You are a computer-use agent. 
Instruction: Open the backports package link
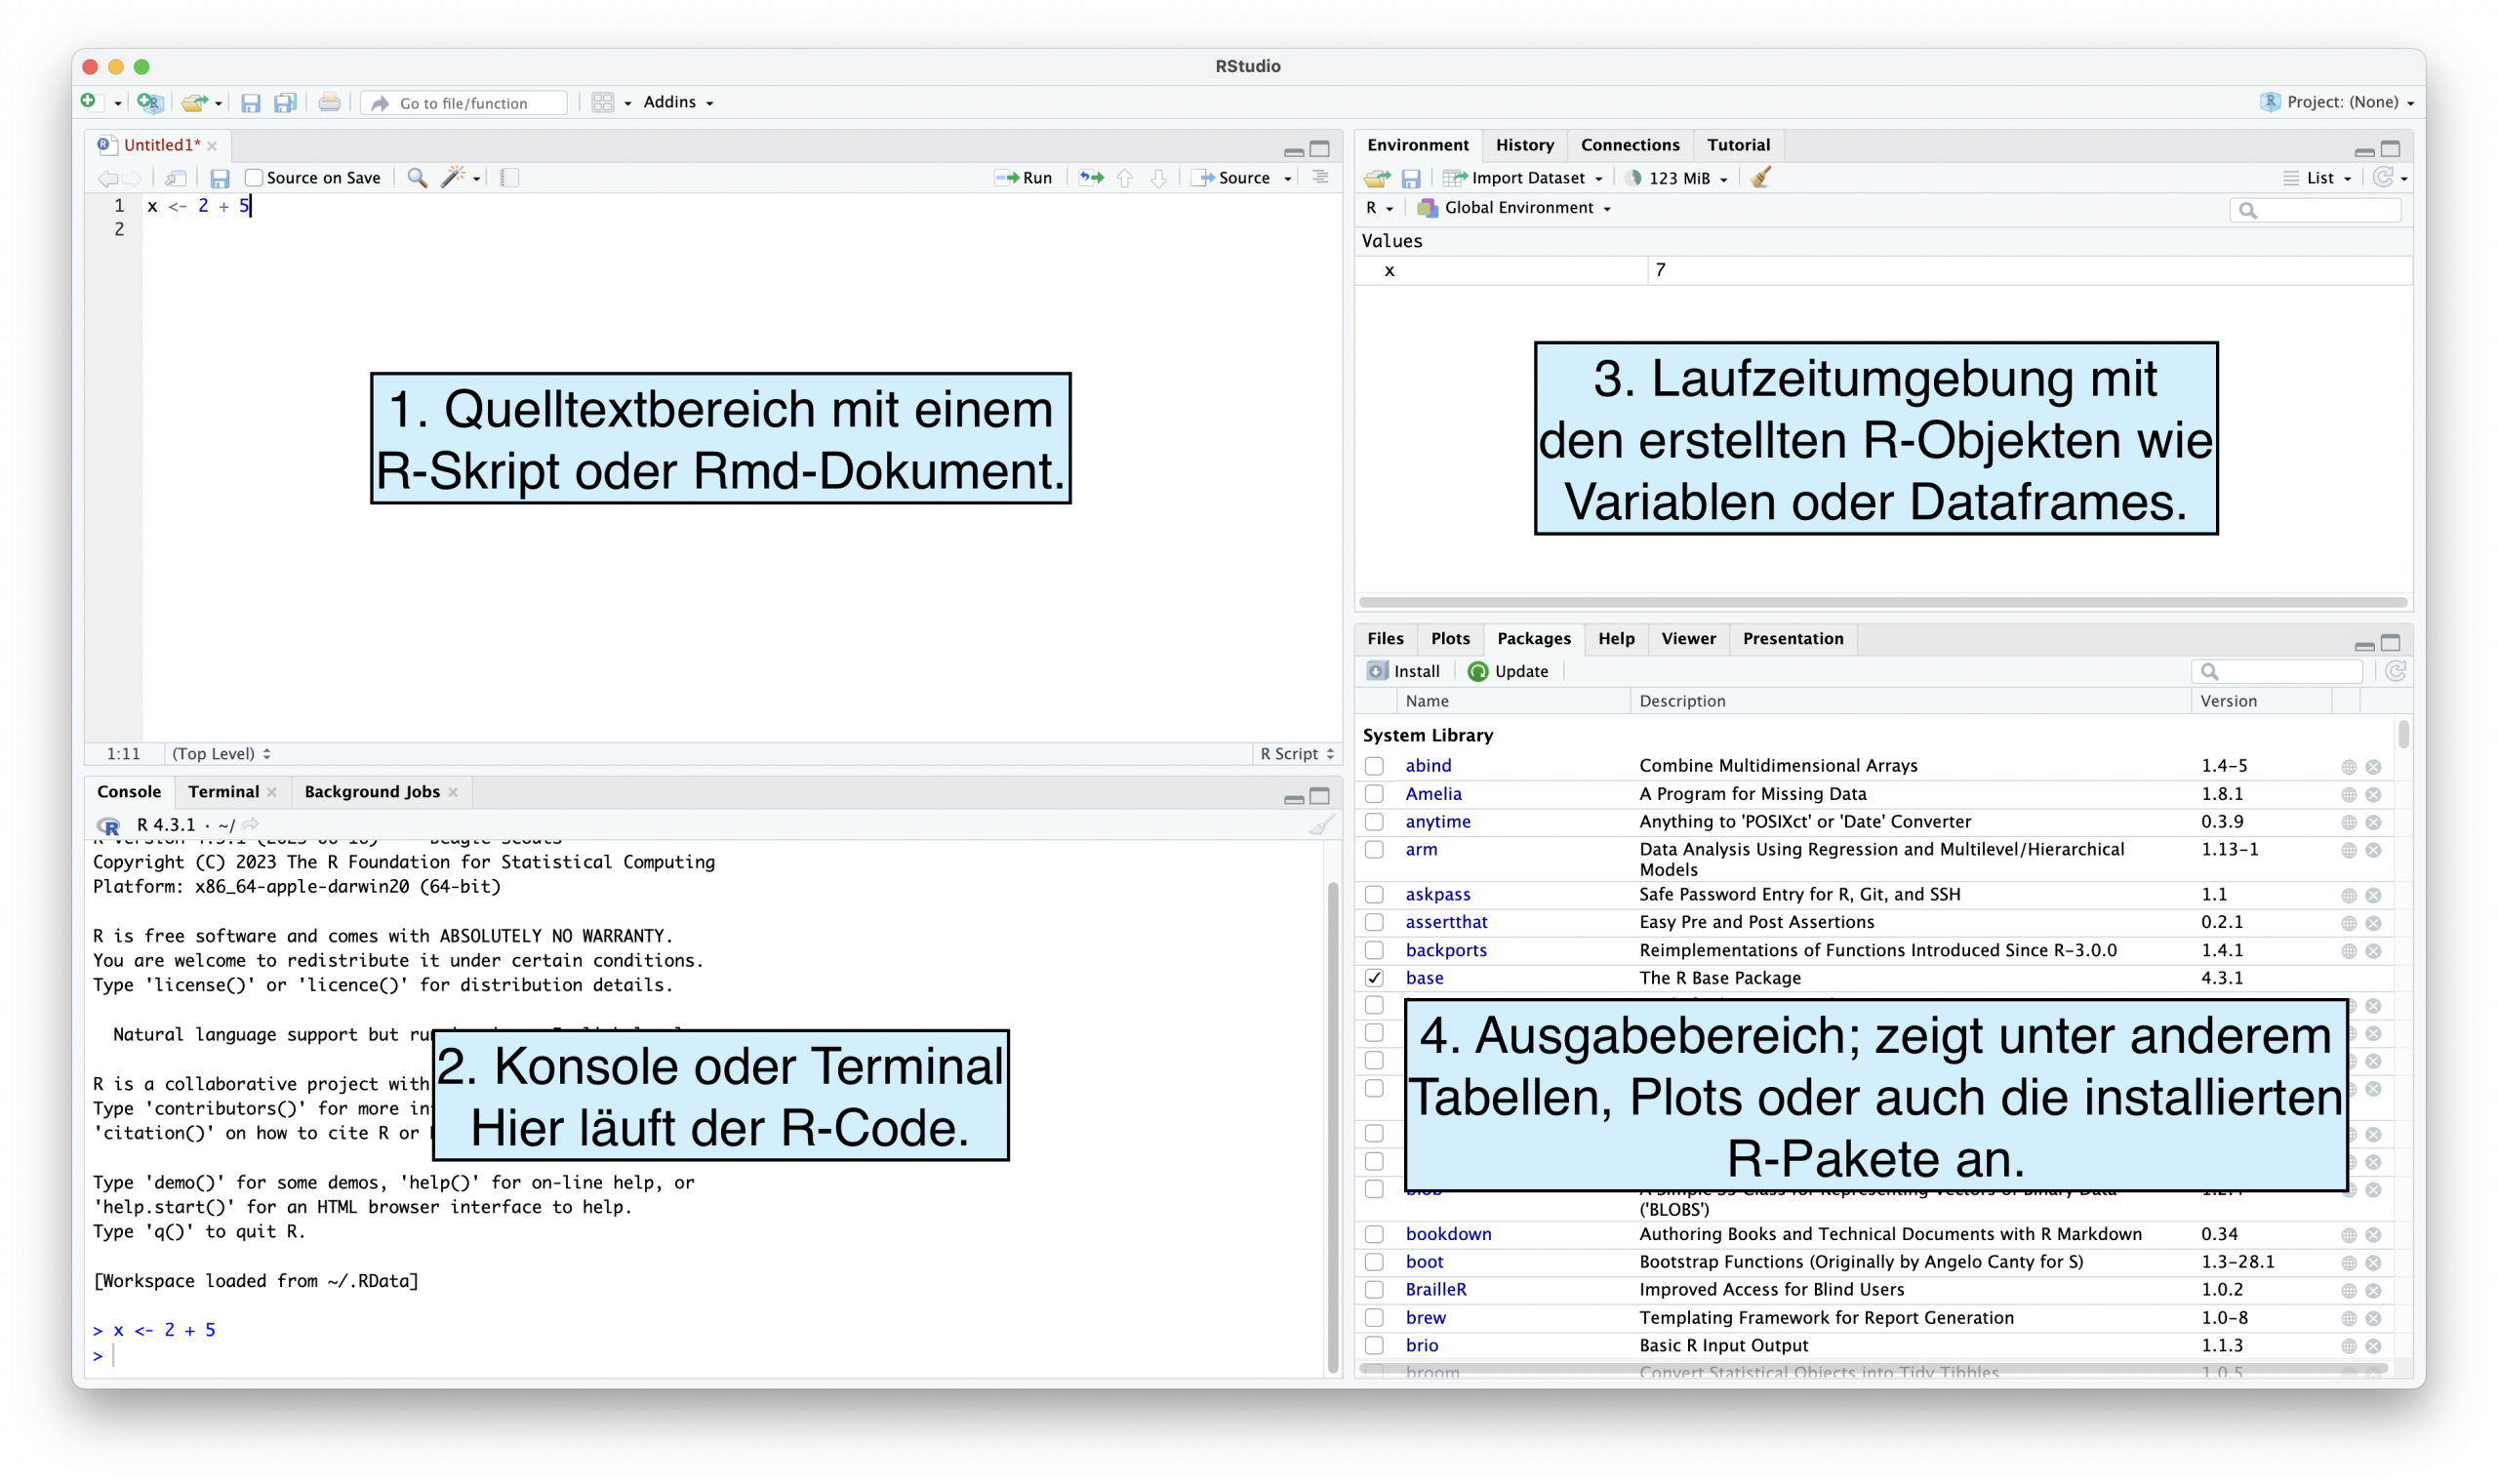coord(1446,950)
